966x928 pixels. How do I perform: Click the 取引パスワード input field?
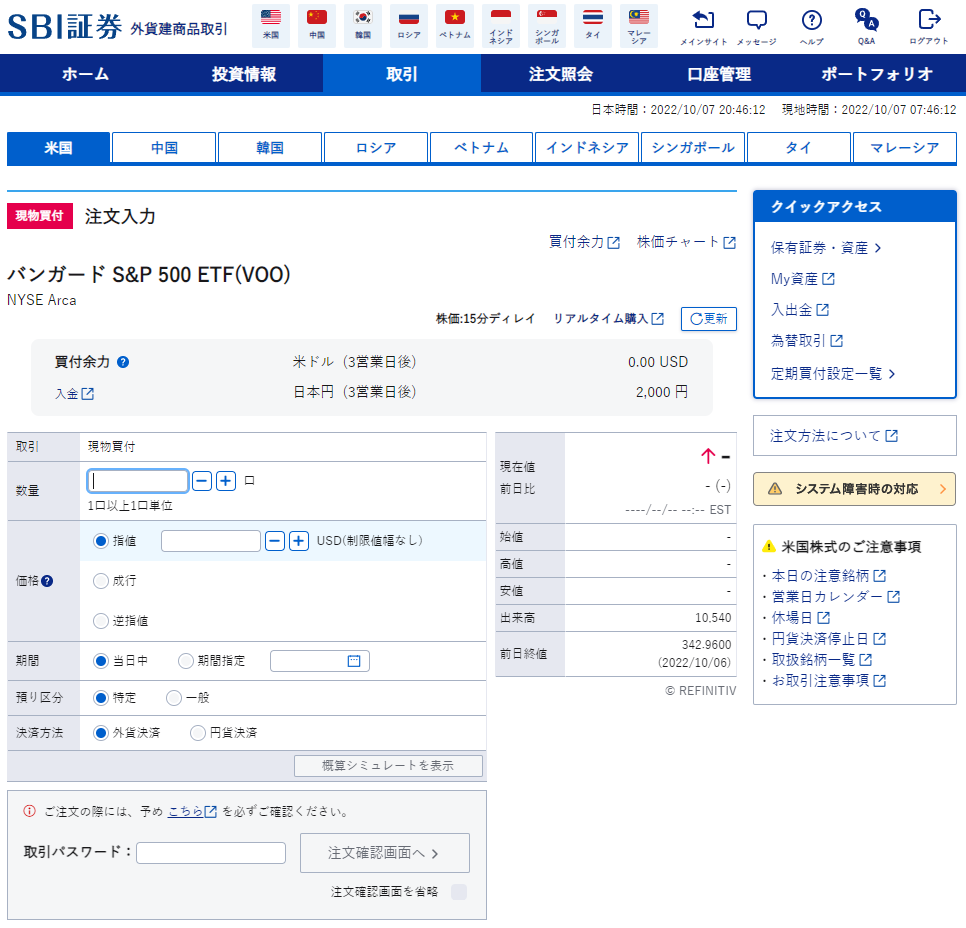[210, 852]
